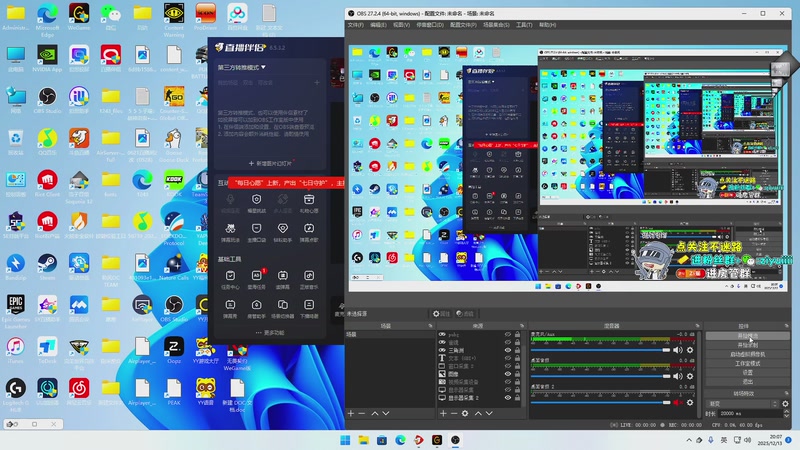Screen dimensions: 800x450
Task: Open the 场景集合(S) menu
Action: 496,24
